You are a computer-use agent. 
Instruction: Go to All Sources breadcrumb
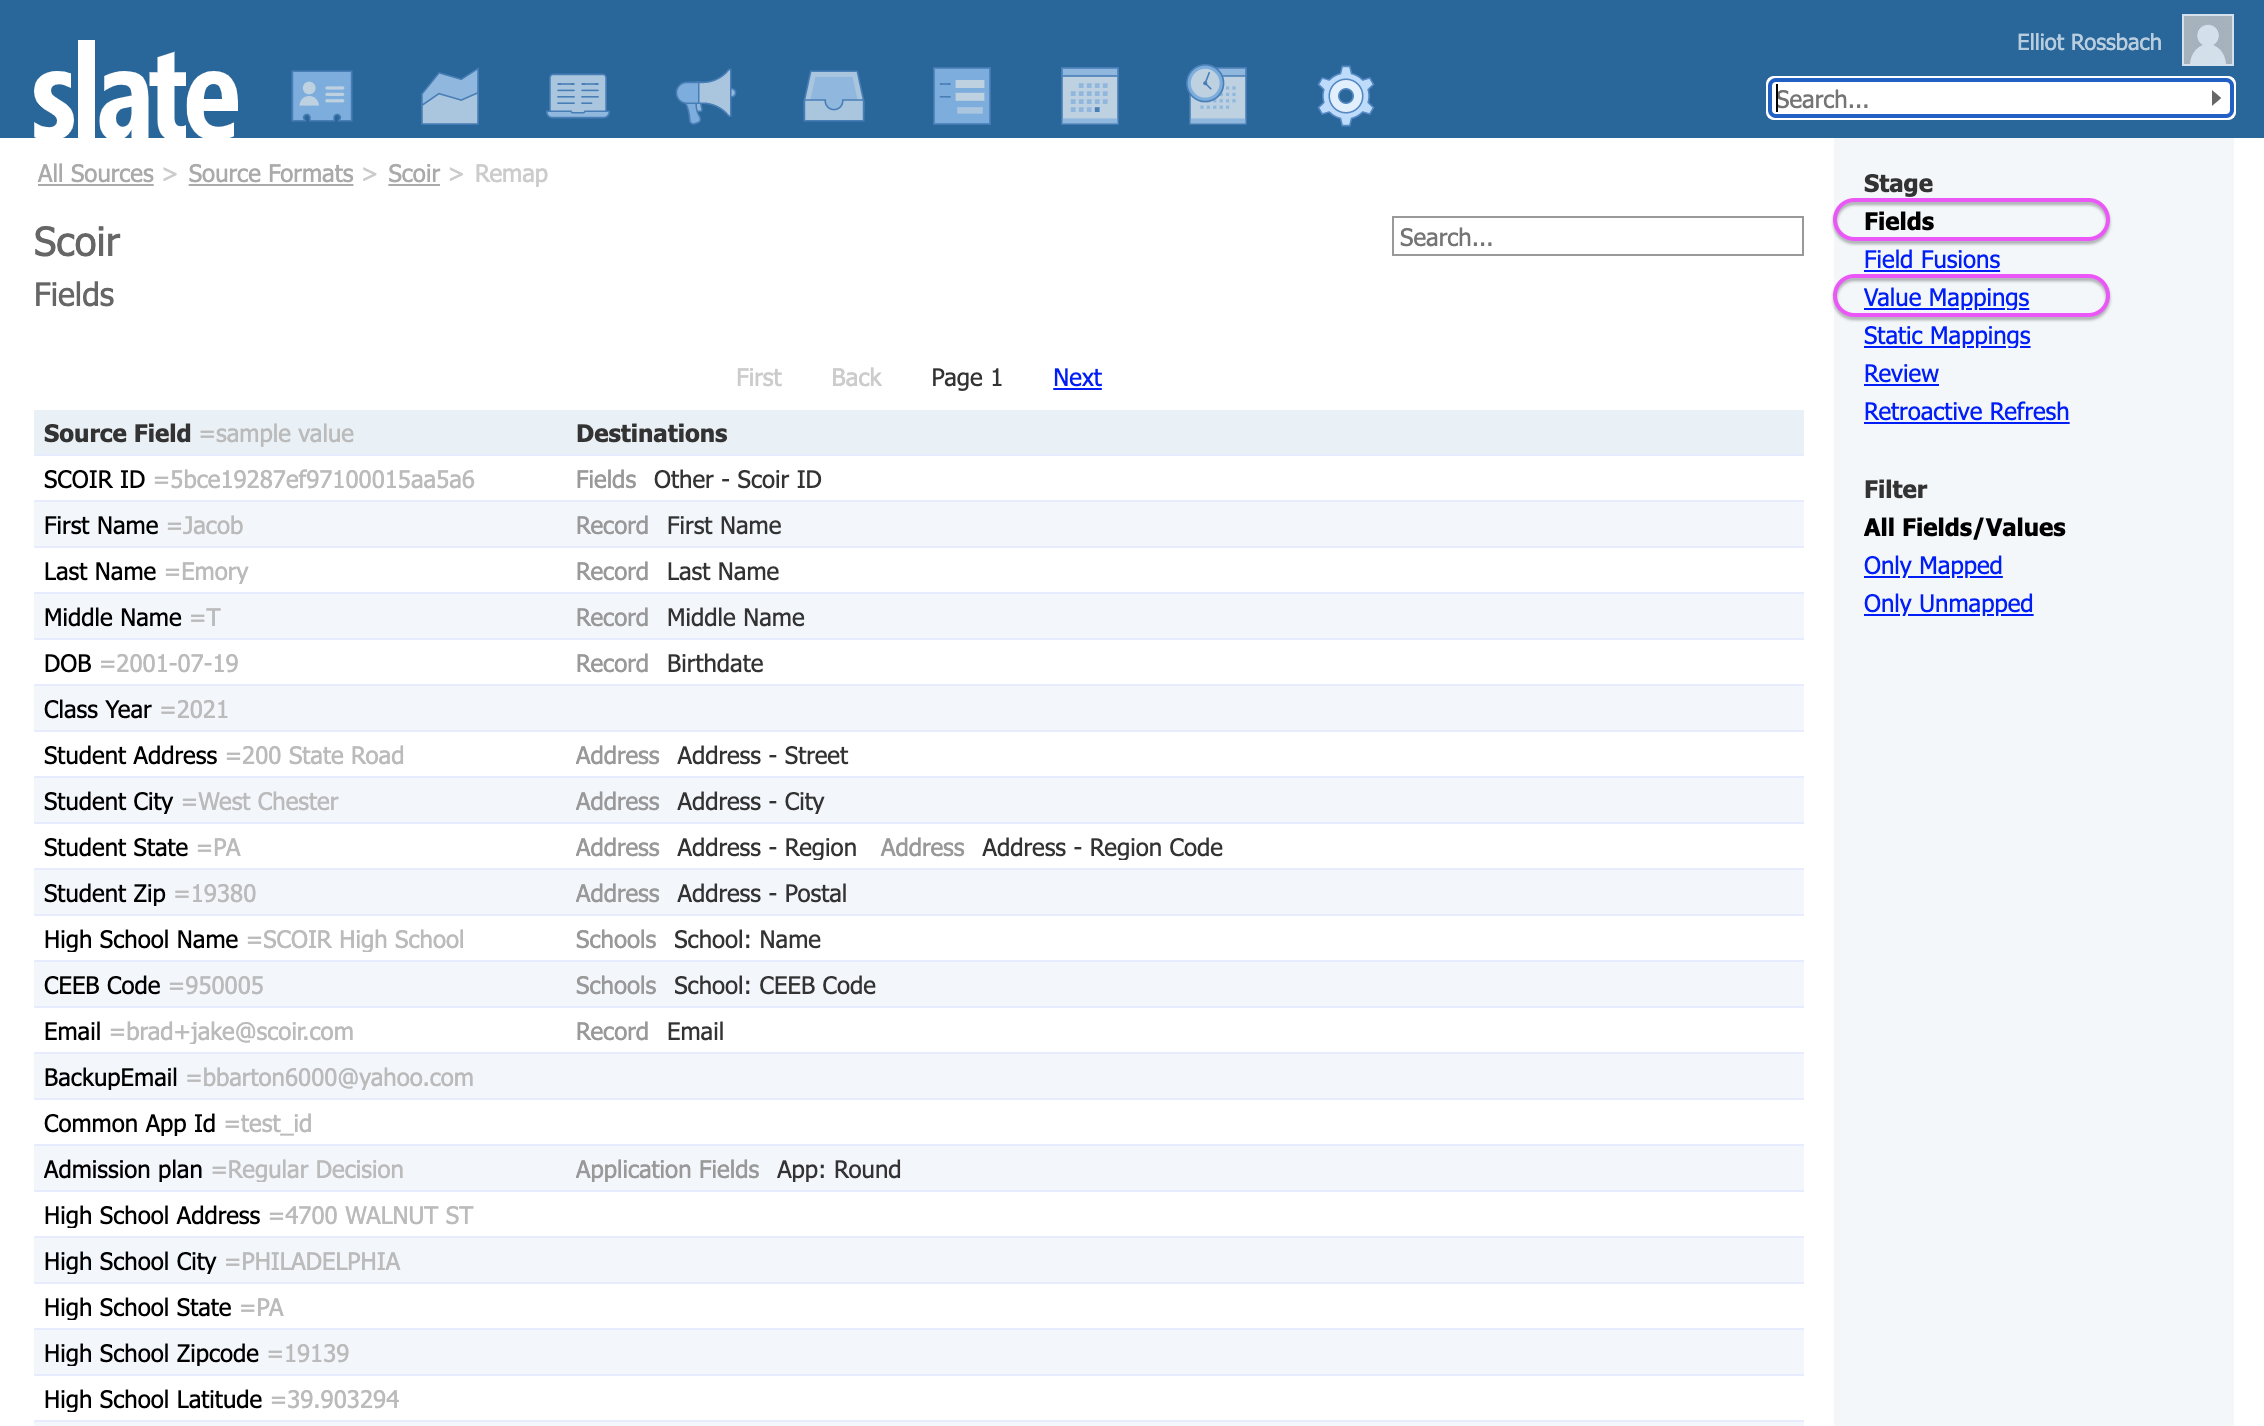point(96,173)
